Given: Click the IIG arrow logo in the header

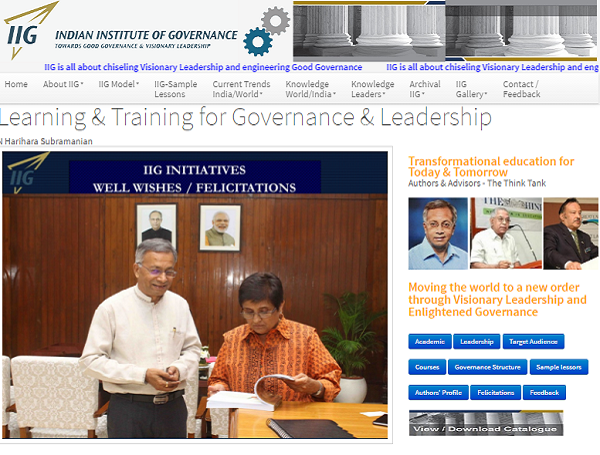Looking at the screenshot, I should point(29,31).
